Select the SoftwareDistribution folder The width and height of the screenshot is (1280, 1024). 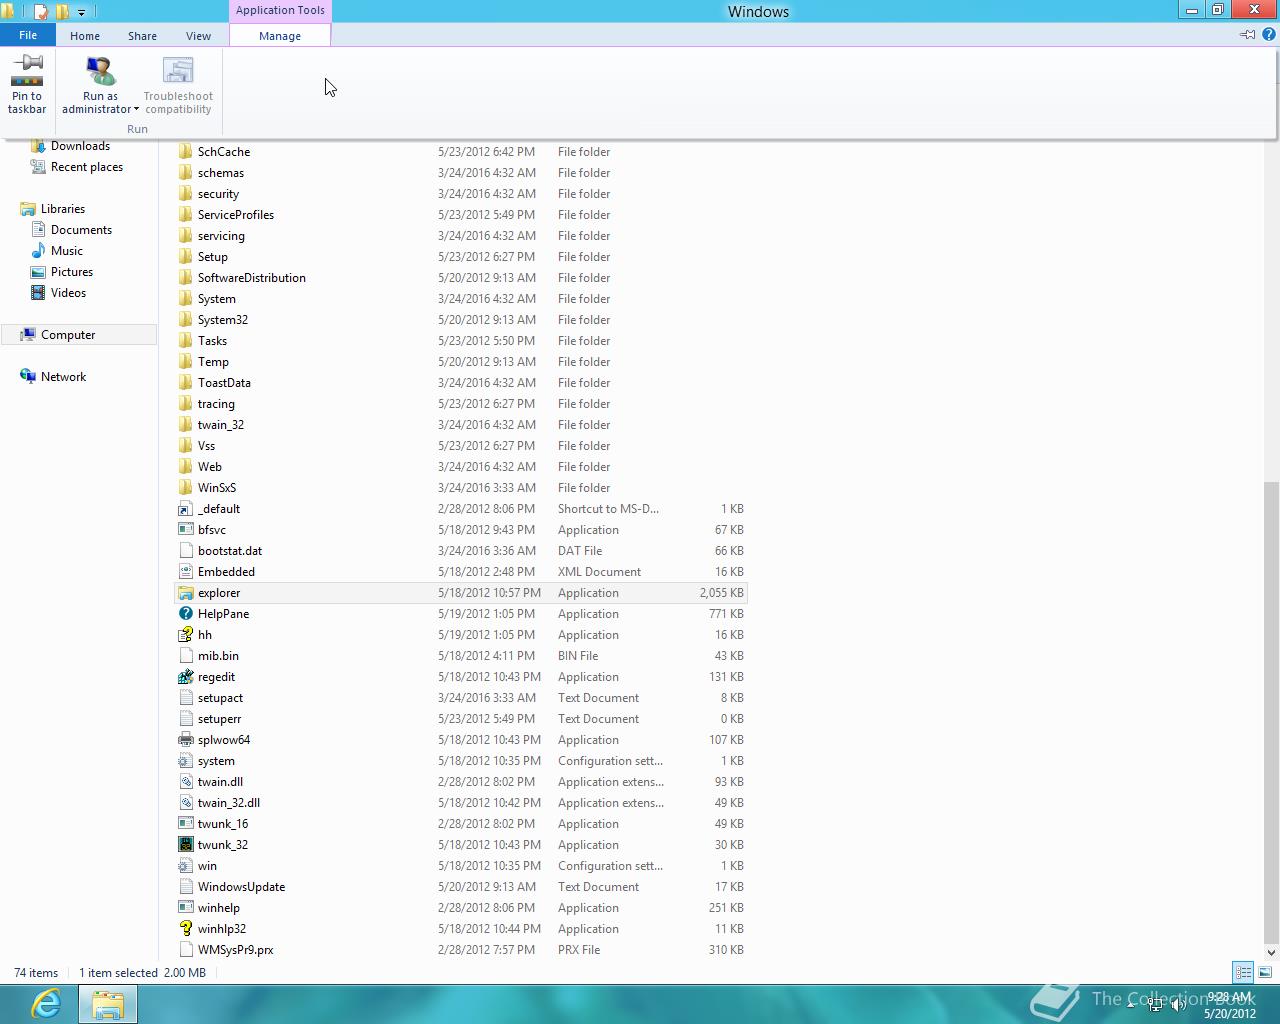click(461, 278)
